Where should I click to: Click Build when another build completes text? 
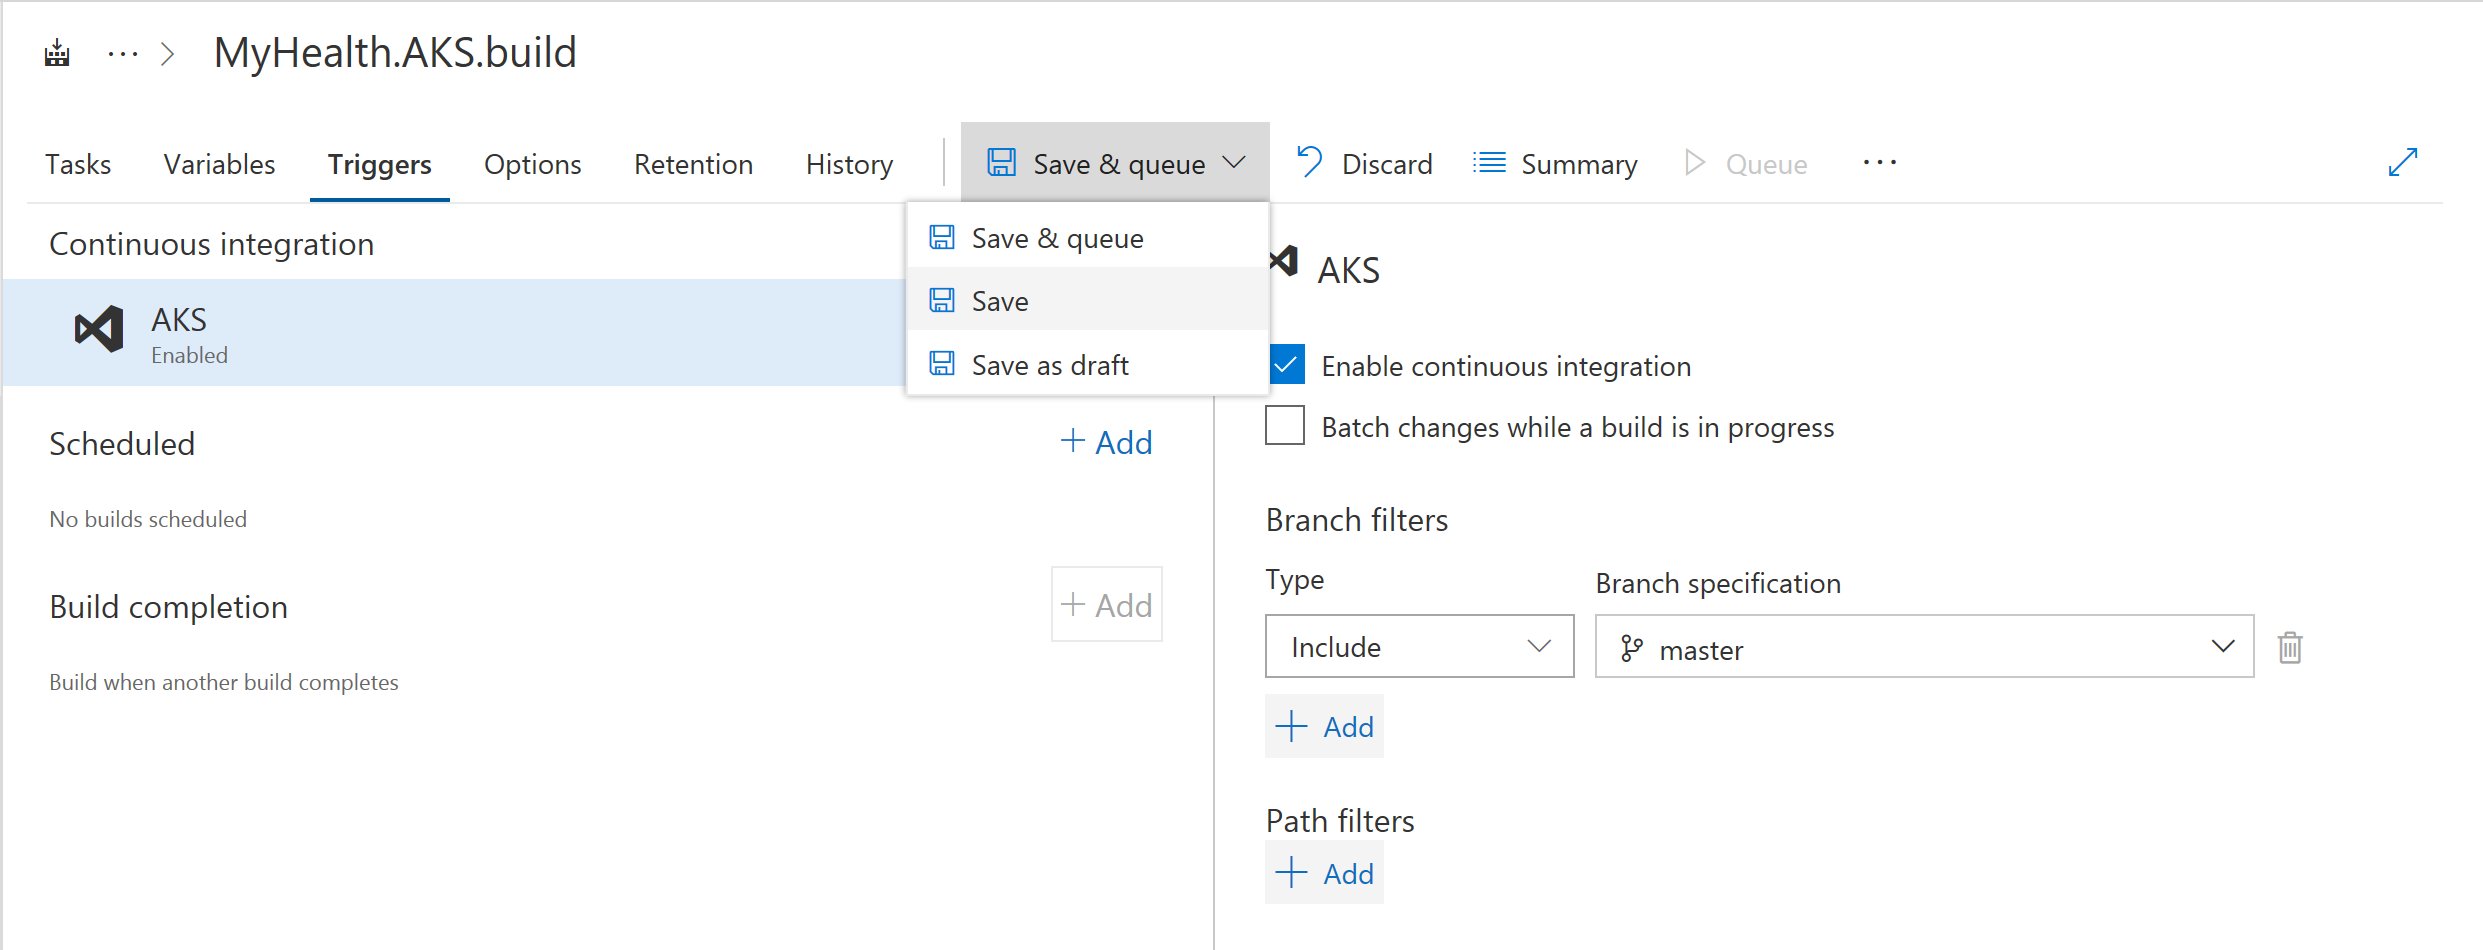(x=224, y=682)
